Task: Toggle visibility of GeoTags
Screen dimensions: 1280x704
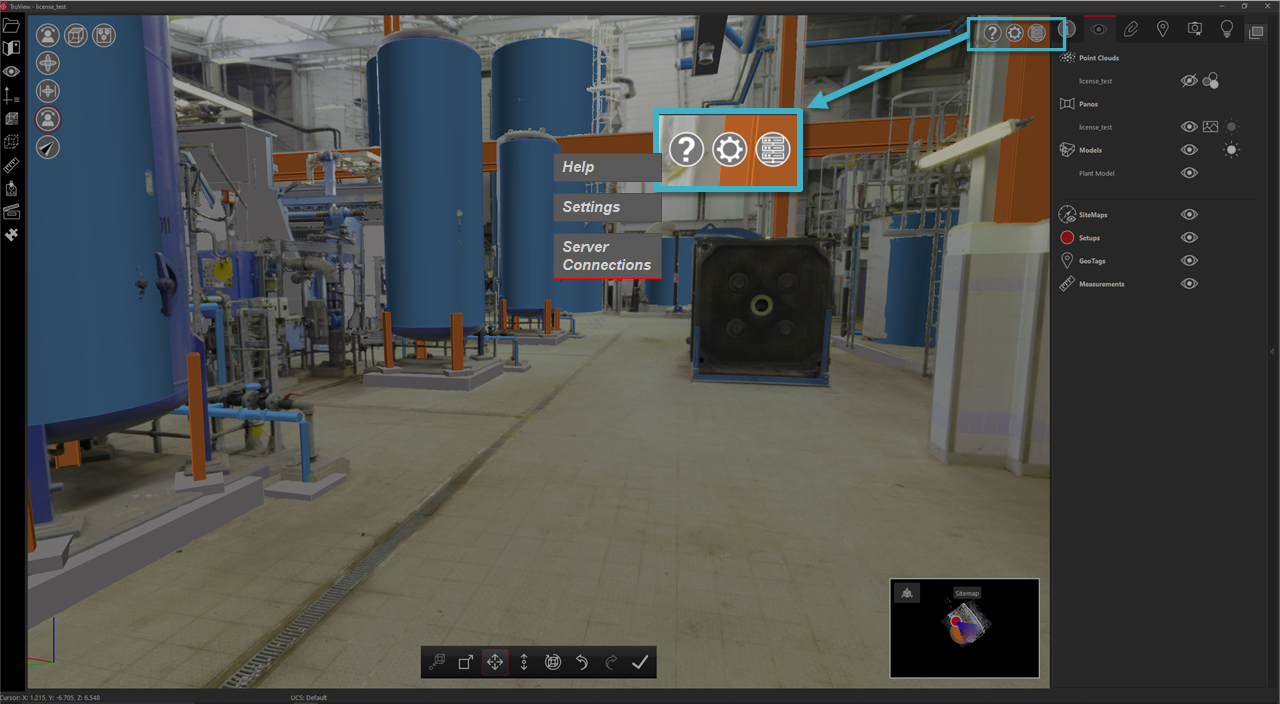Action: [x=1189, y=261]
